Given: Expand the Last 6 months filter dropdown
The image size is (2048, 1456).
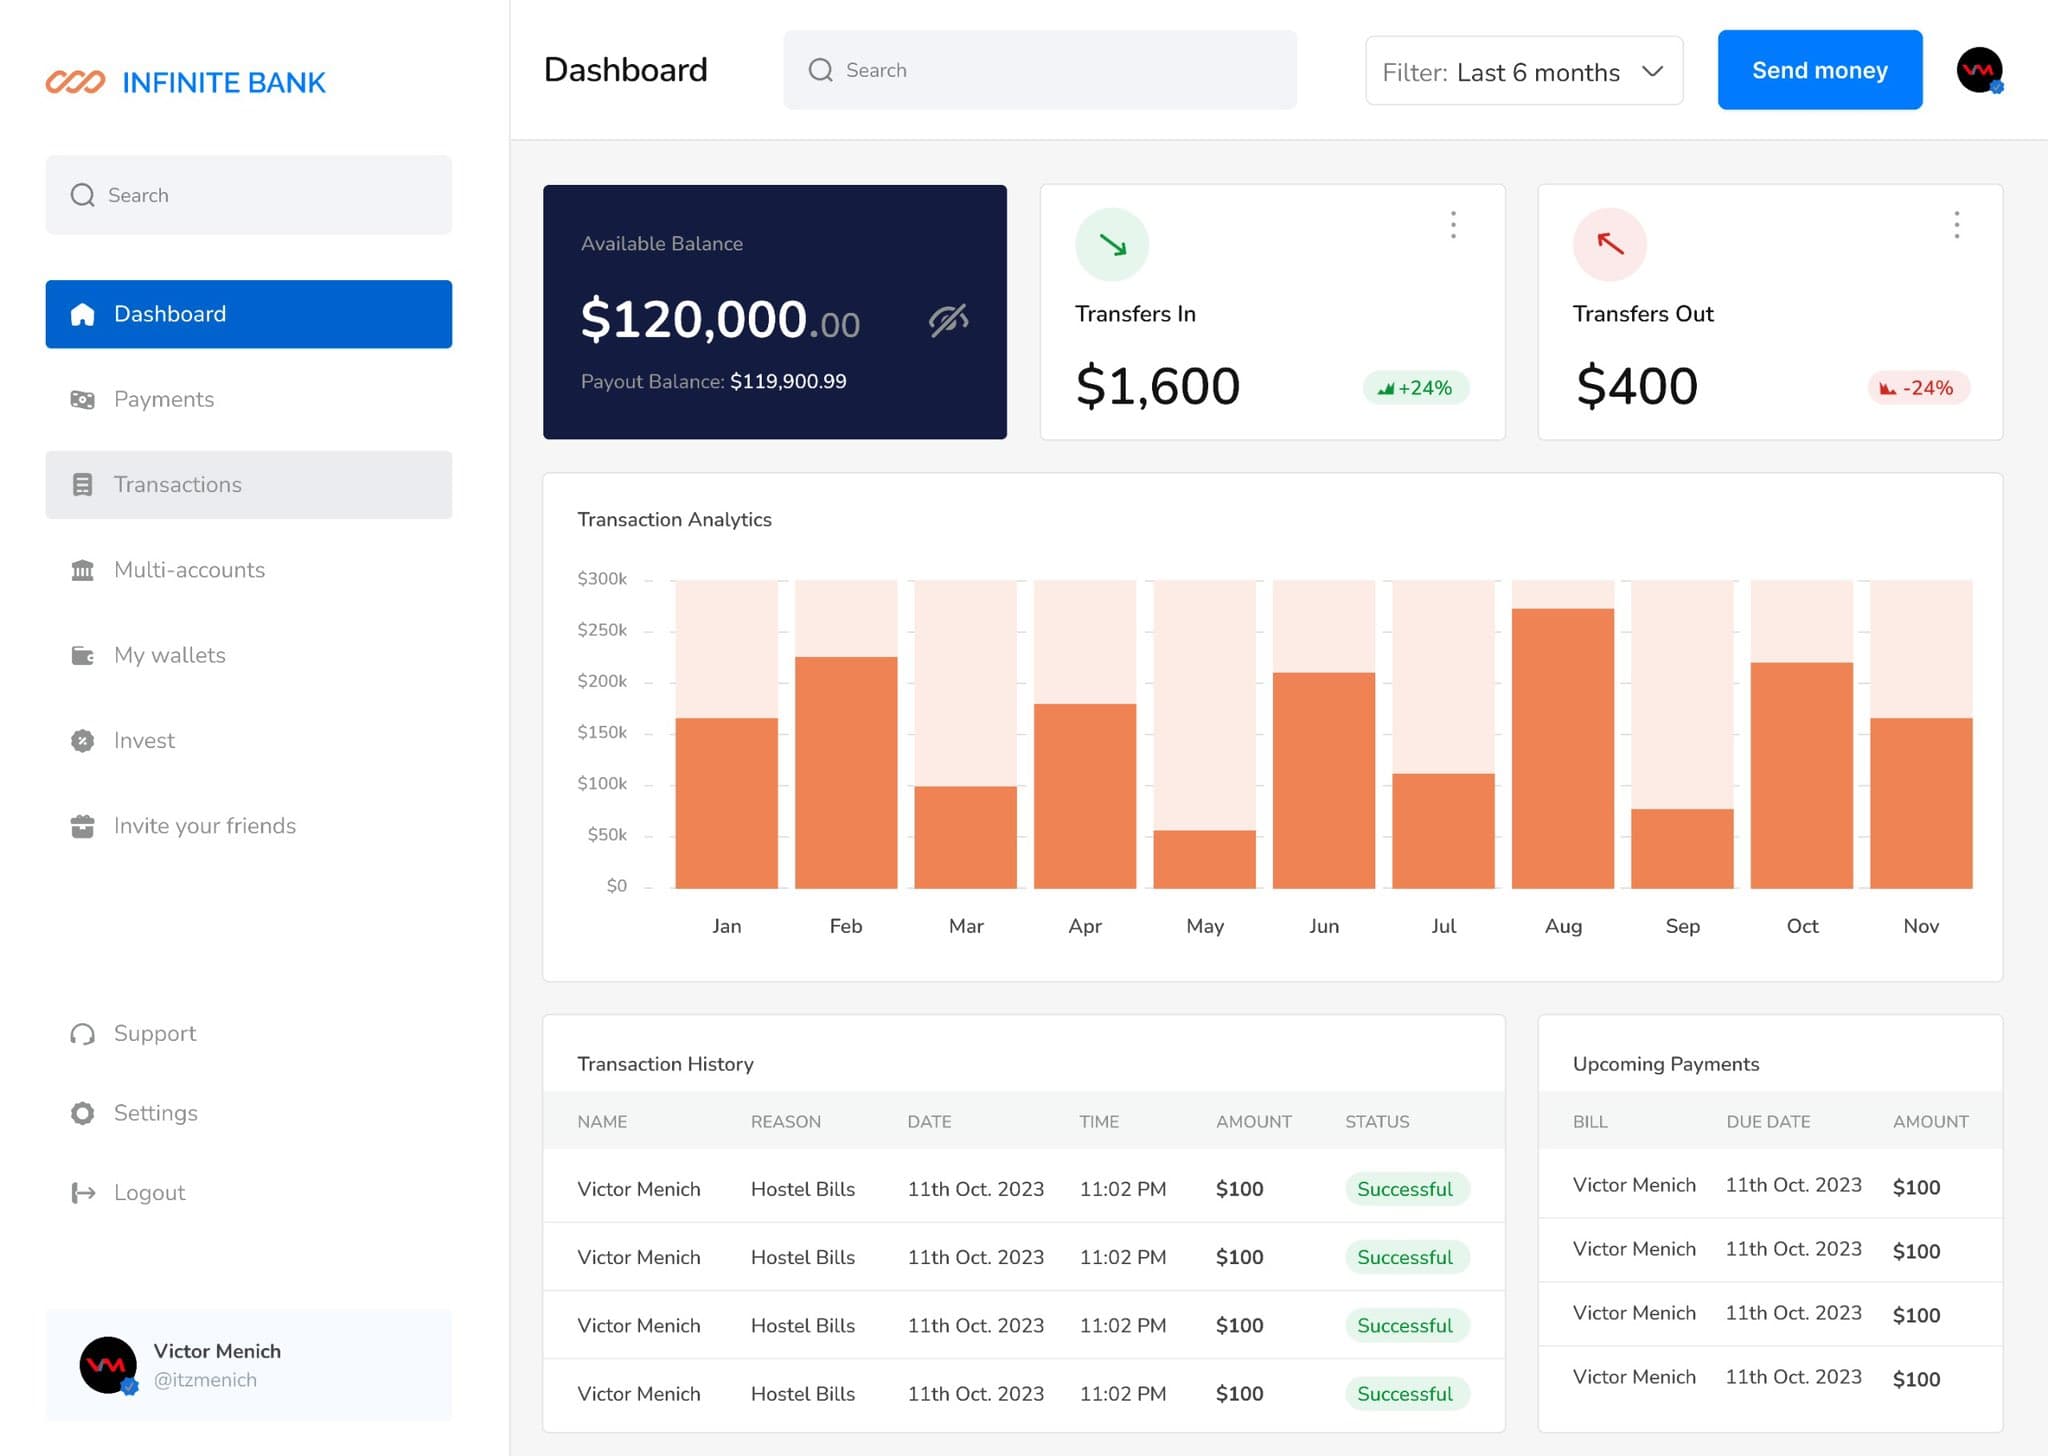Looking at the screenshot, I should (x=1524, y=71).
